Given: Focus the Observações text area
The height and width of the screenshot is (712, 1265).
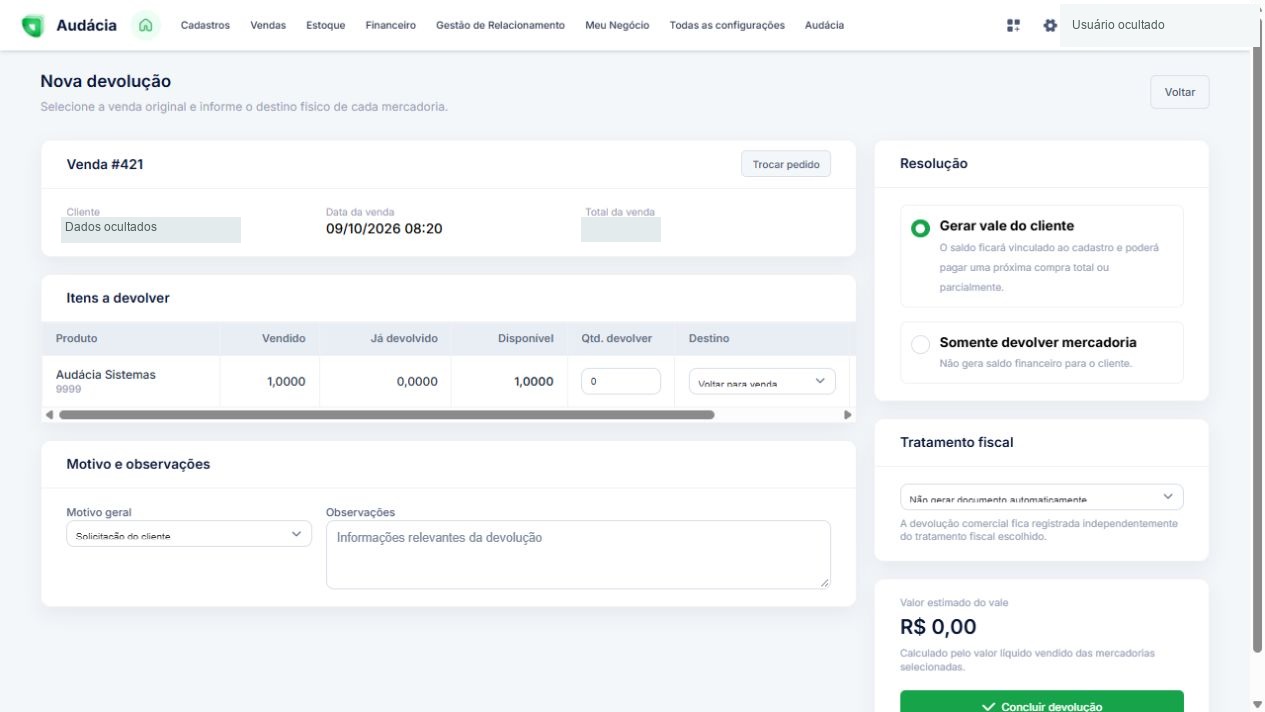Looking at the screenshot, I should point(578,554).
